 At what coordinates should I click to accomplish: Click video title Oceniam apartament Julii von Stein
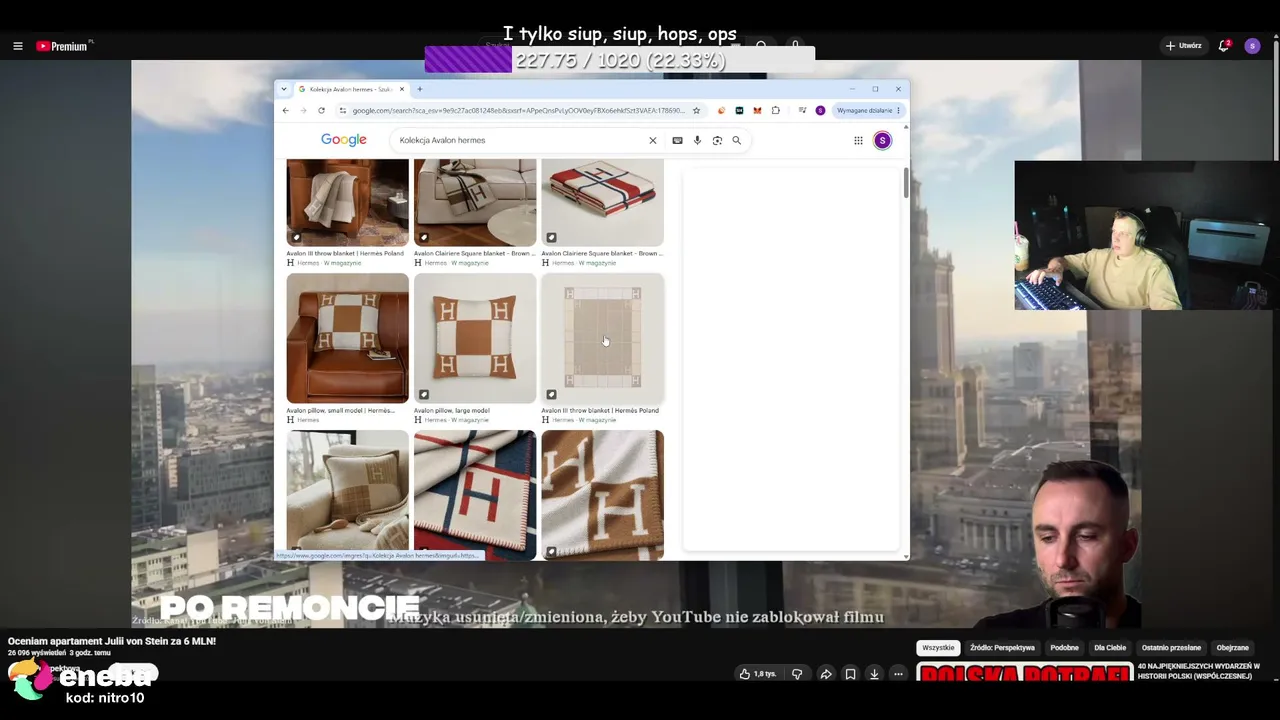pos(112,641)
